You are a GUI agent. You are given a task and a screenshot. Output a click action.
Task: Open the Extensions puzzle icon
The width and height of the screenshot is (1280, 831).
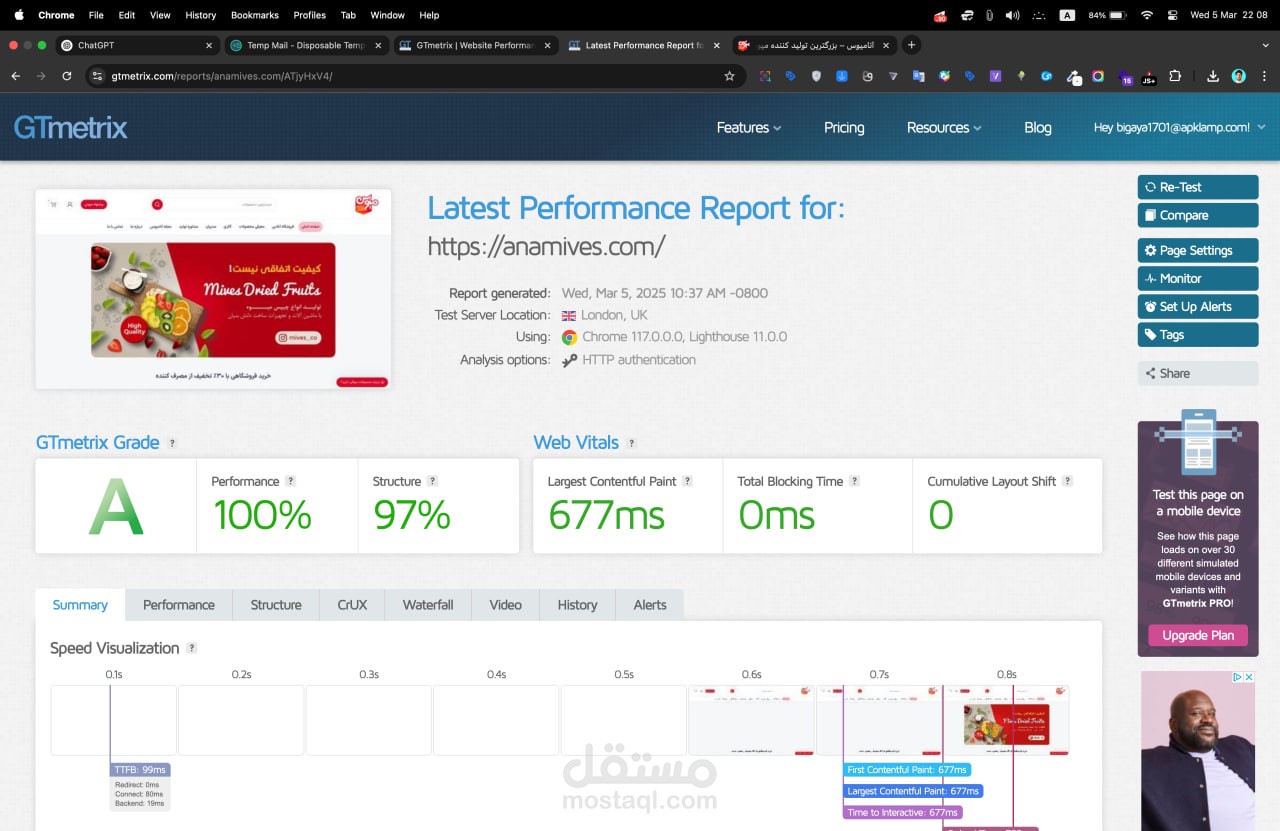1175,76
